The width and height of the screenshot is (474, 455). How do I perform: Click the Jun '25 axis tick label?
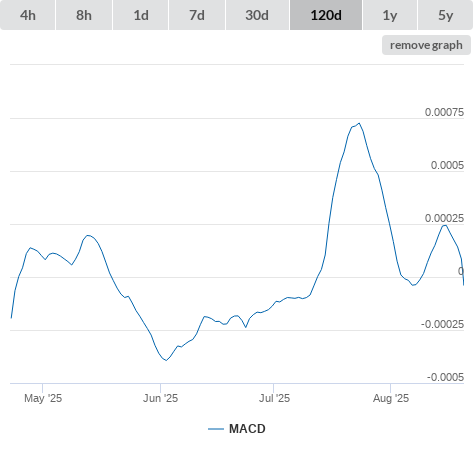point(160,398)
